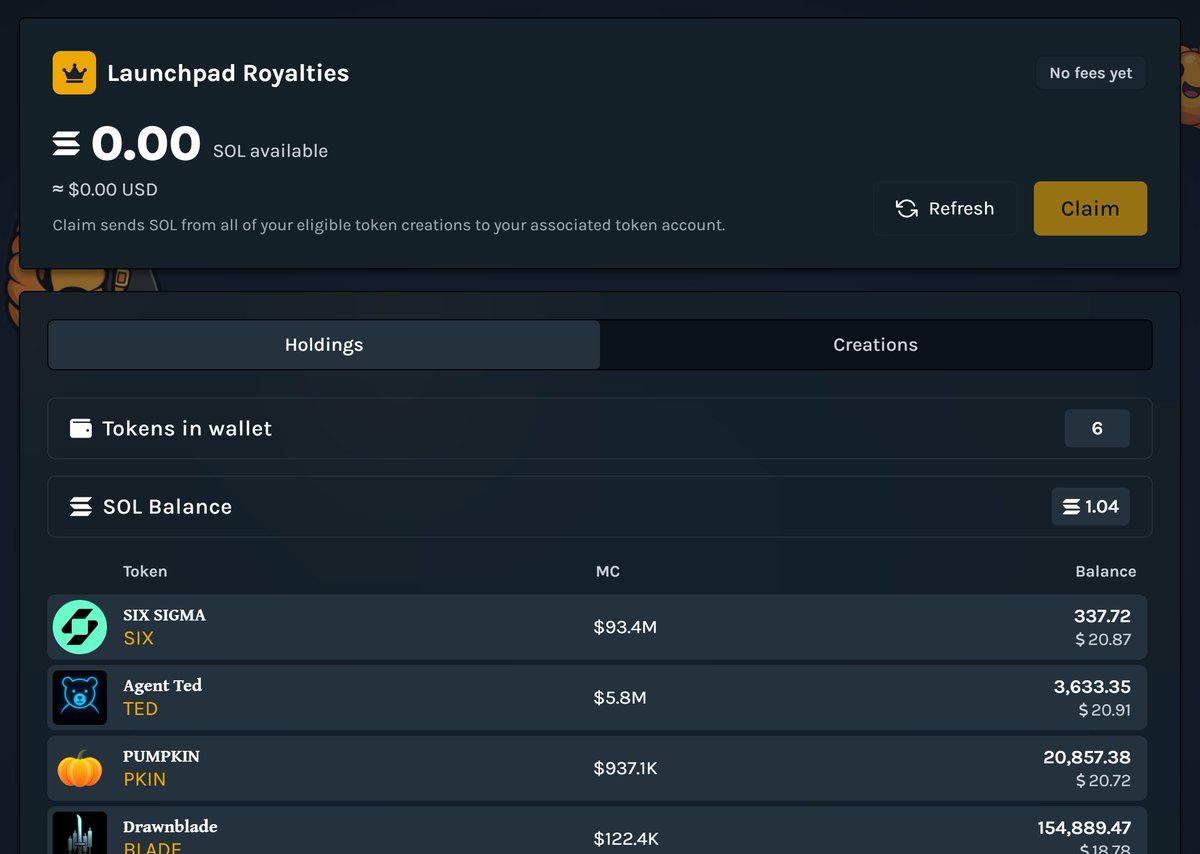Screen dimensions: 1200x854
Task: Click the Drawnblade token icon
Action: coord(79,834)
